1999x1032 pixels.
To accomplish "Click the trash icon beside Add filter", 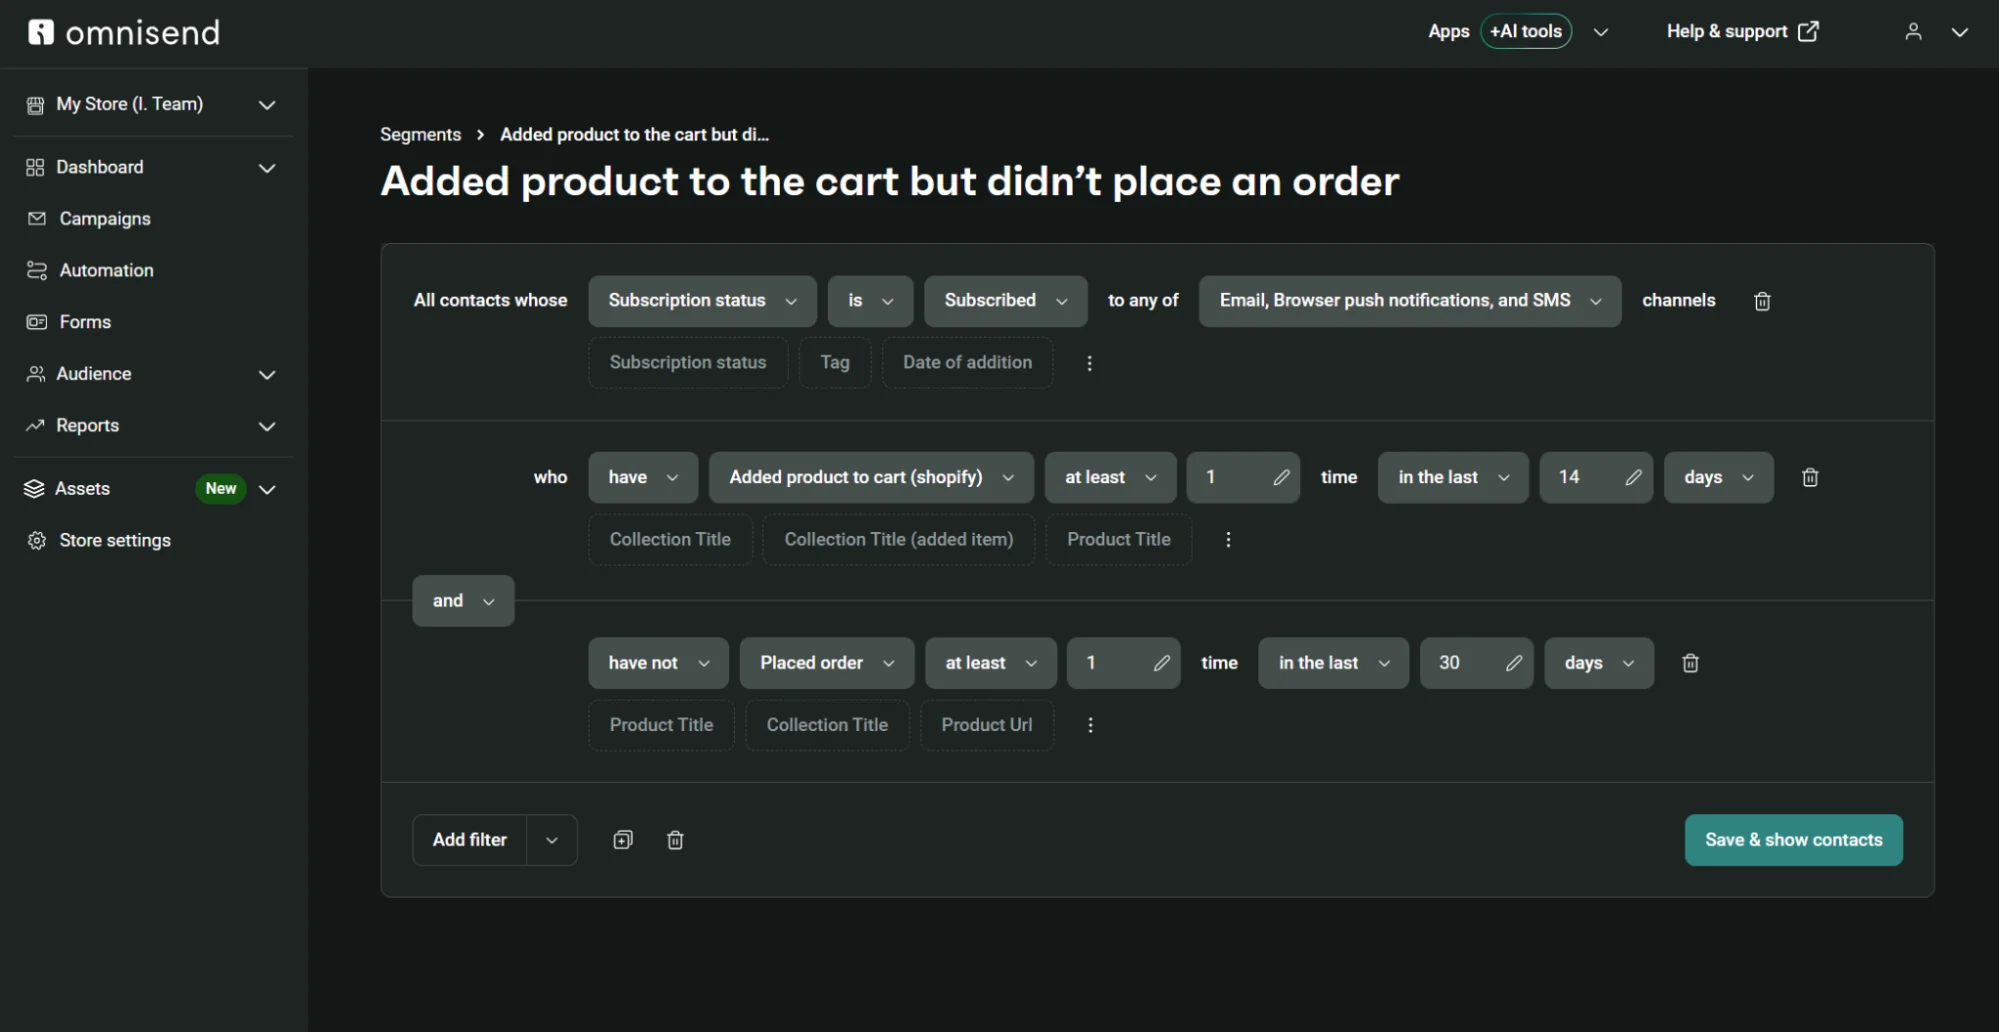I will click(675, 840).
